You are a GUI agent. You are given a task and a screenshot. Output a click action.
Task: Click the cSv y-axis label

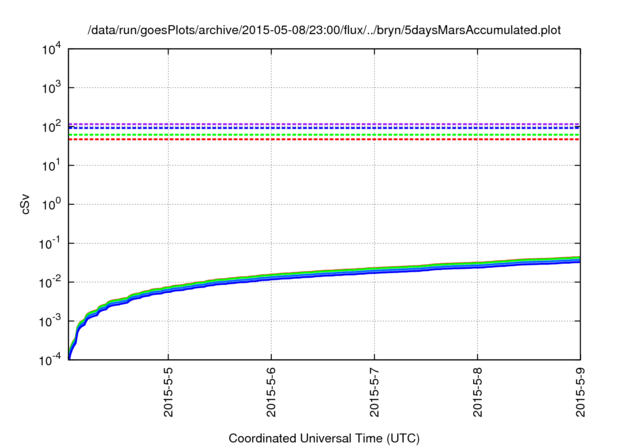25,204
